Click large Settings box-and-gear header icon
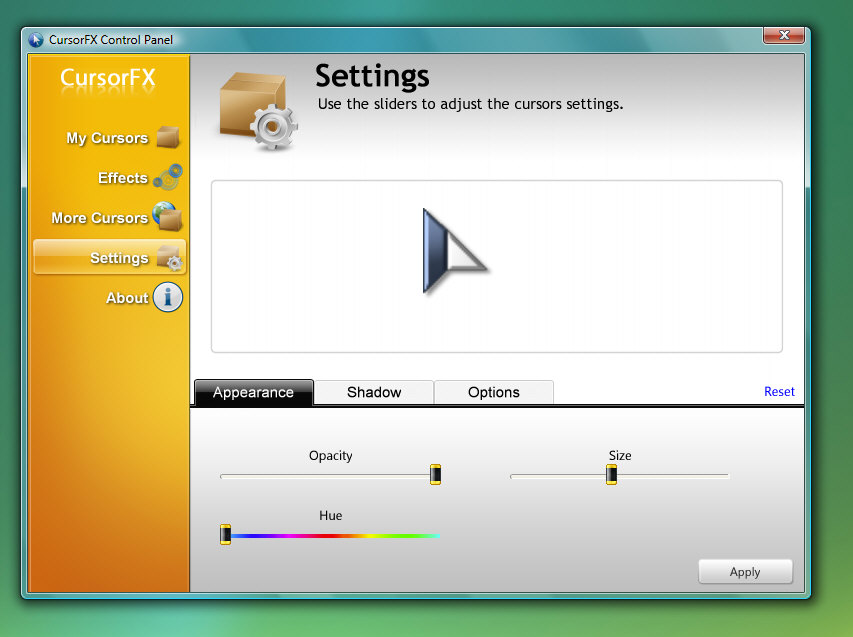Screen dimensions: 853x637 pos(257,112)
